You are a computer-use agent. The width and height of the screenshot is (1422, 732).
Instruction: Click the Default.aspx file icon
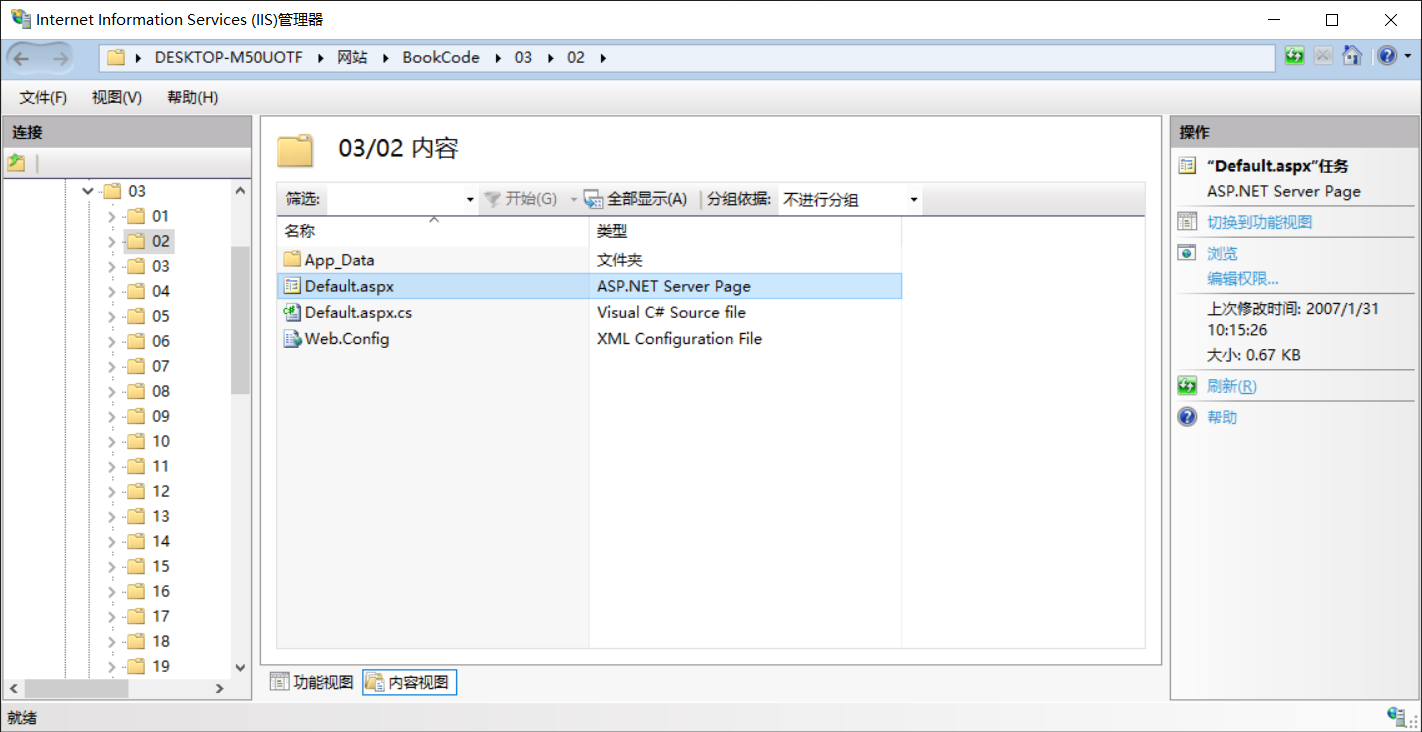point(292,286)
